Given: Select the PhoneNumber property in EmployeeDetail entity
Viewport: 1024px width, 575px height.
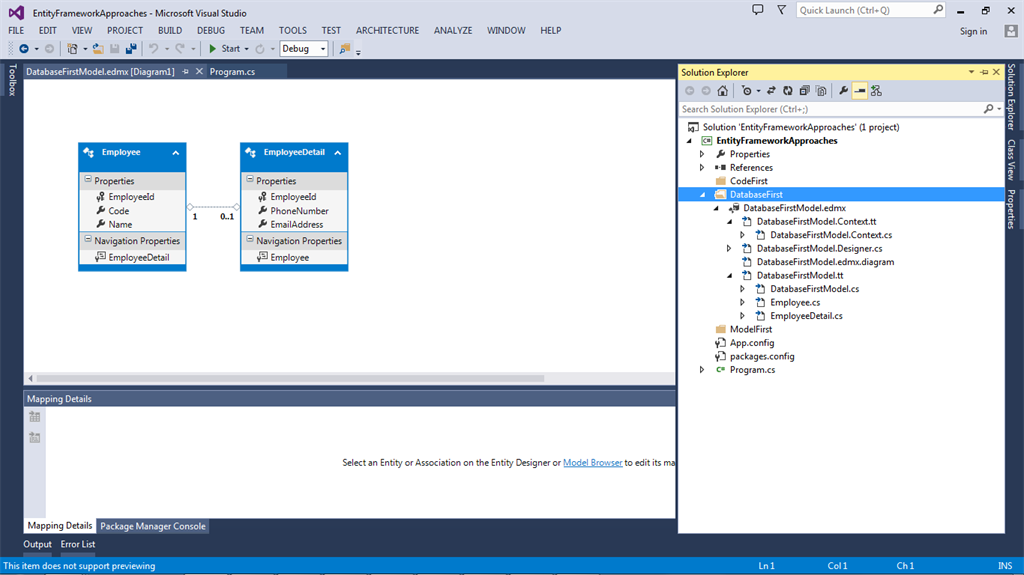Looking at the screenshot, I should pos(299,211).
